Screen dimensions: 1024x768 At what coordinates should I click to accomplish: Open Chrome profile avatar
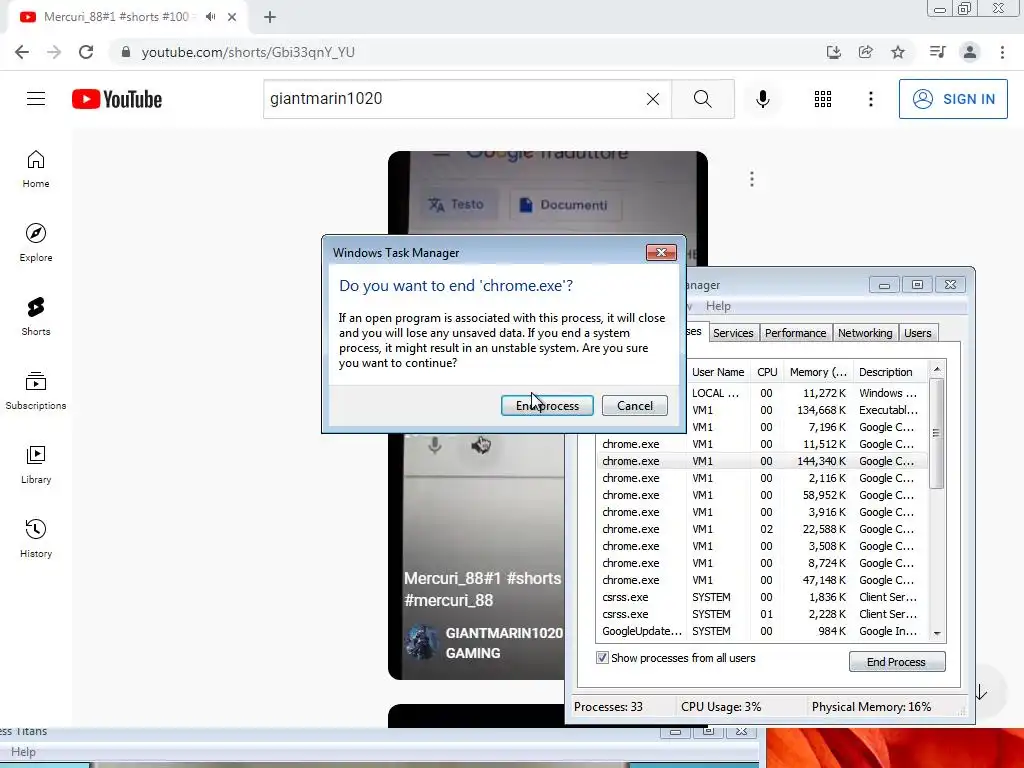pyautogui.click(x=970, y=52)
